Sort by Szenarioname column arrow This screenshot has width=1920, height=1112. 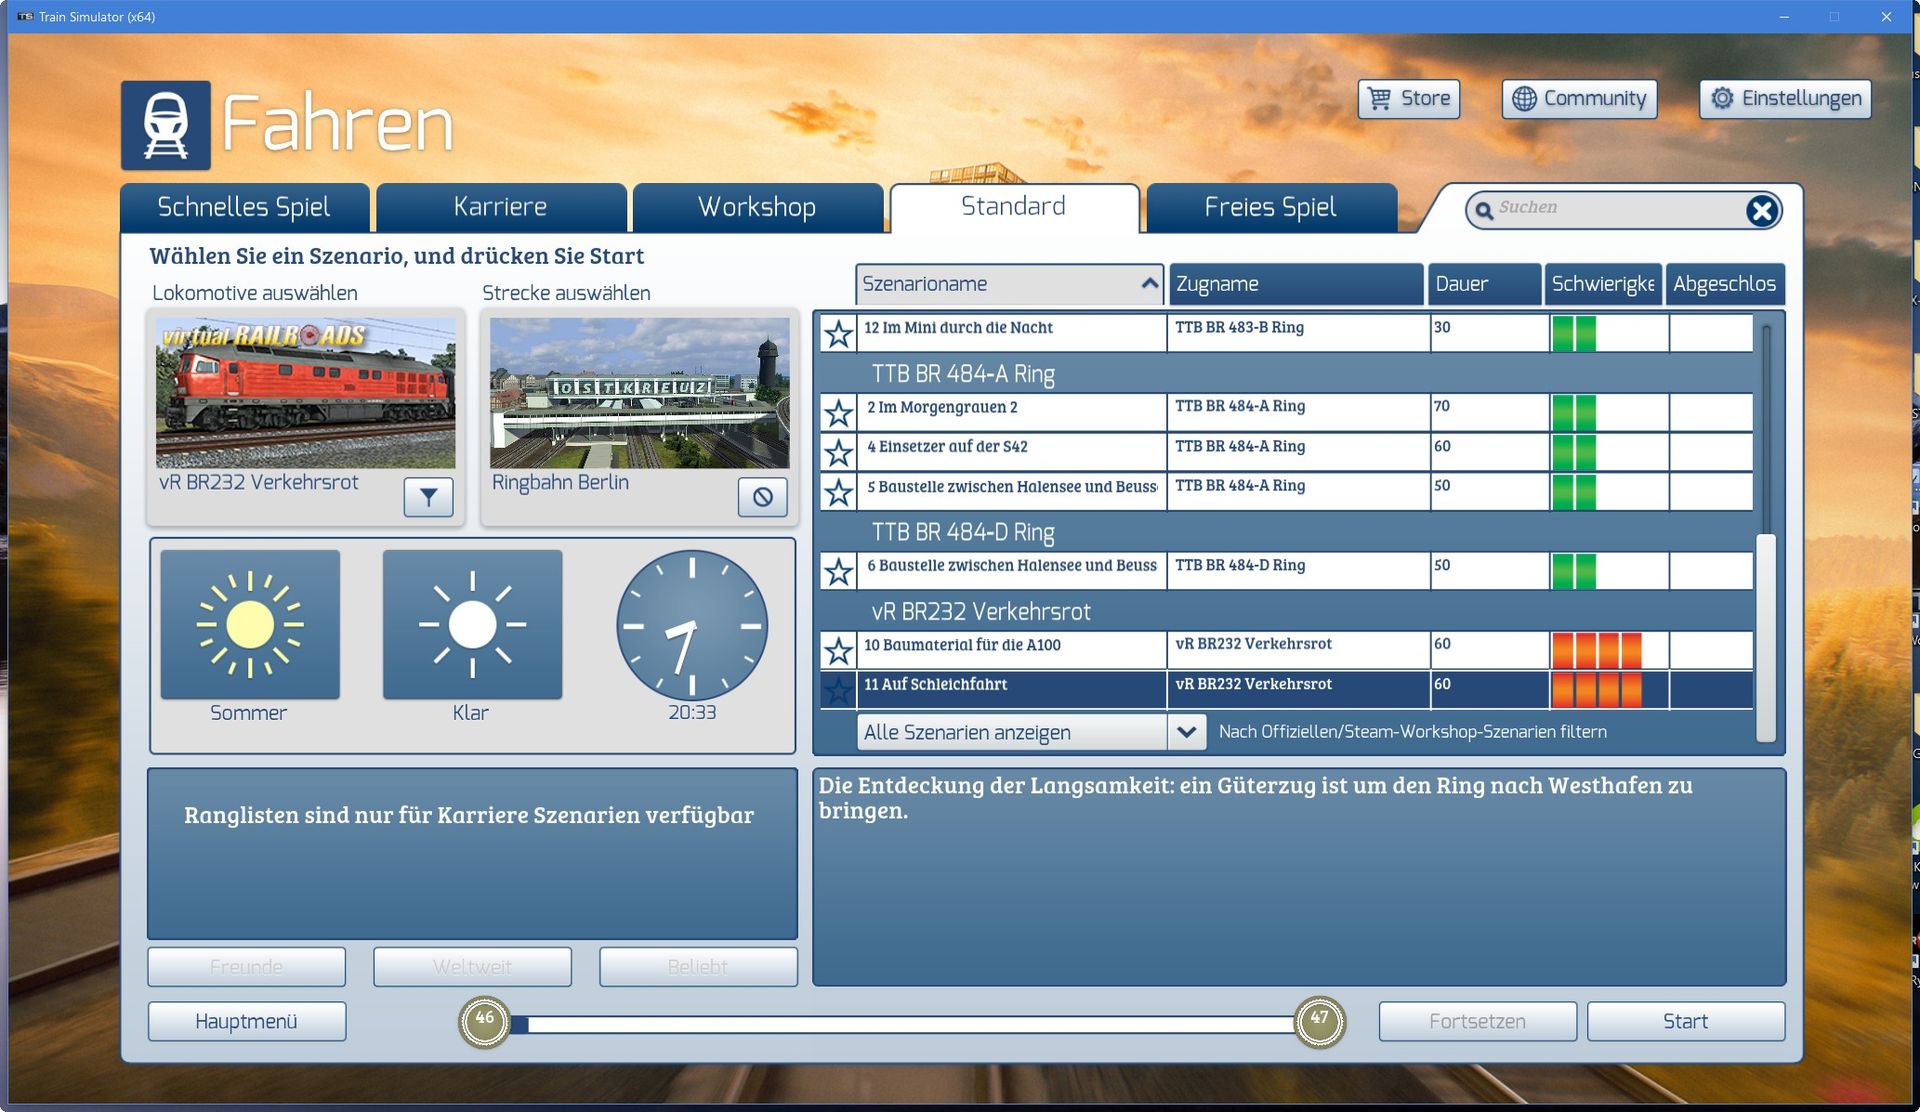[1149, 284]
